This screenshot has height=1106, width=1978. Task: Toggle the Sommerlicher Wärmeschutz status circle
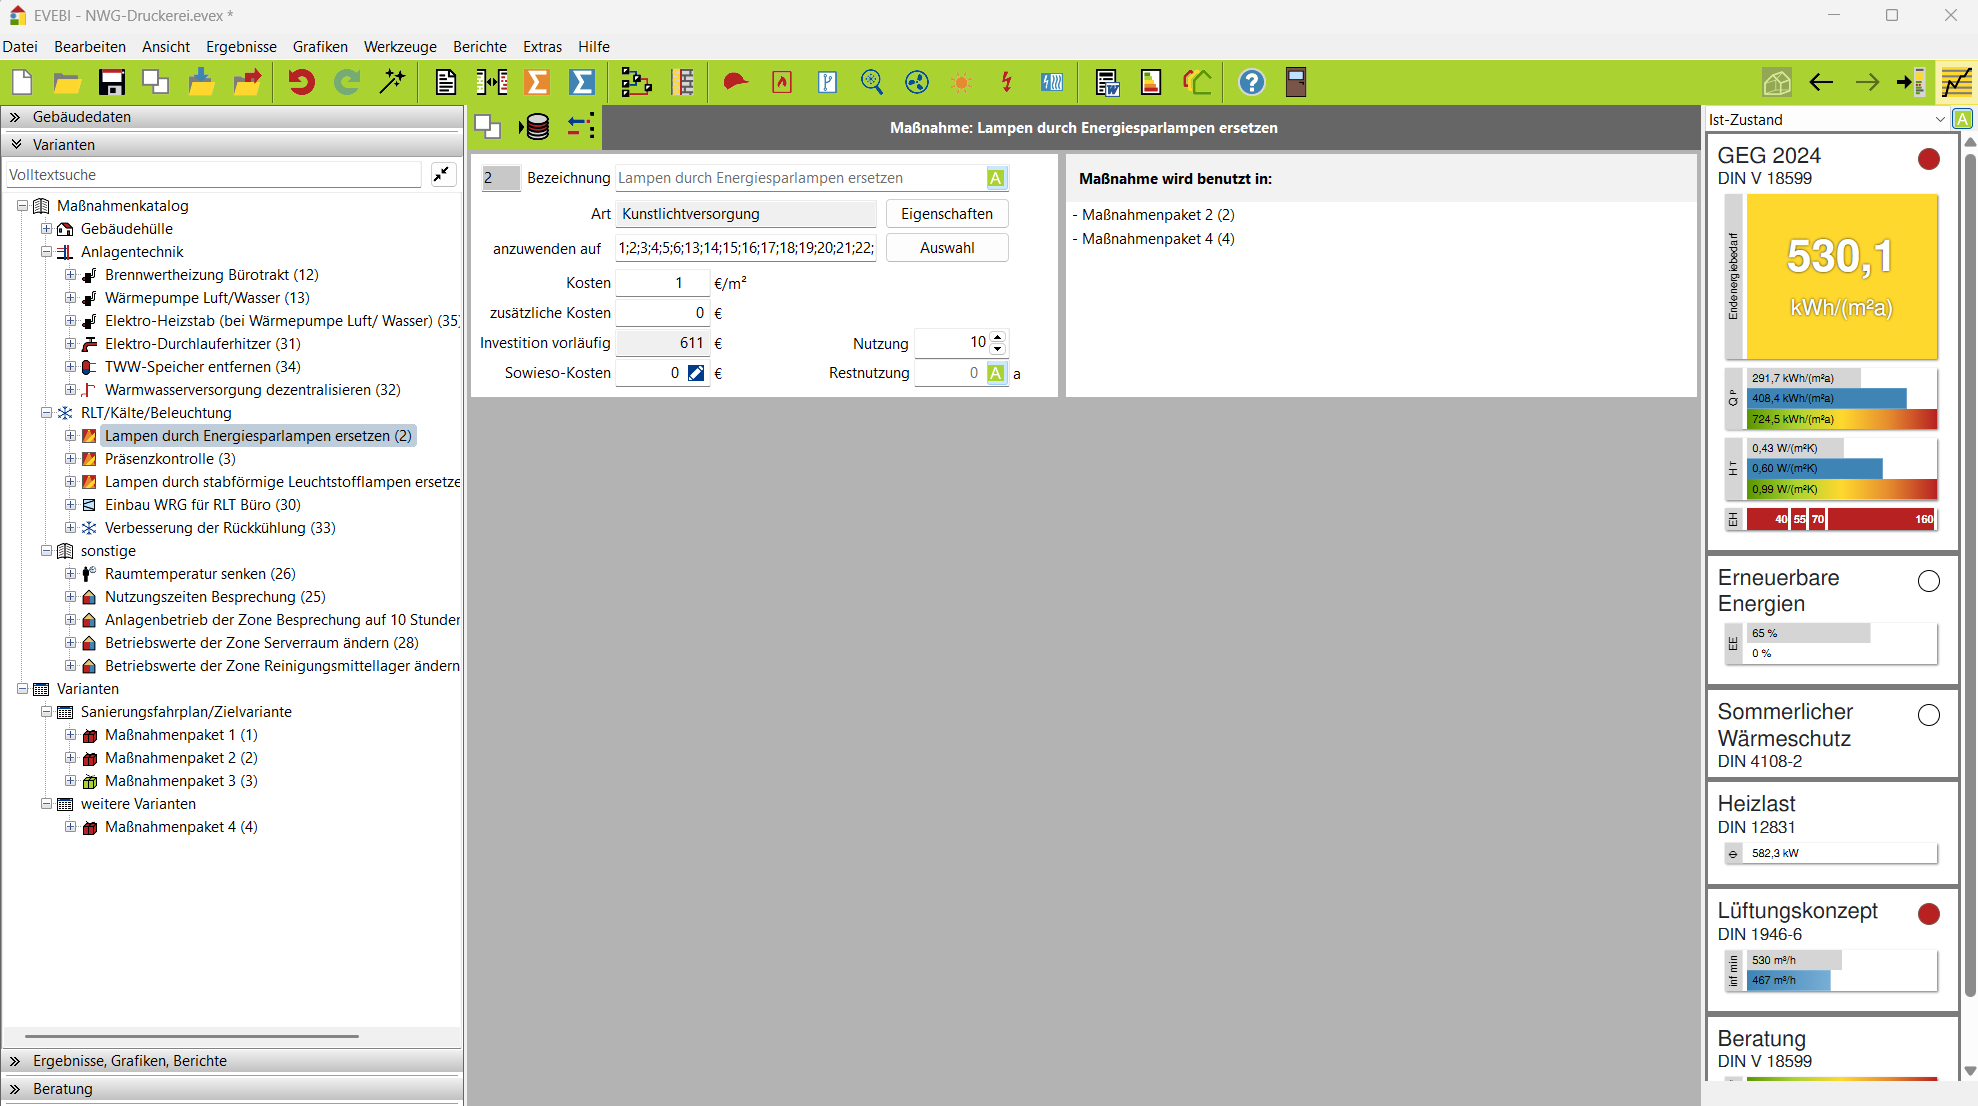1928,715
